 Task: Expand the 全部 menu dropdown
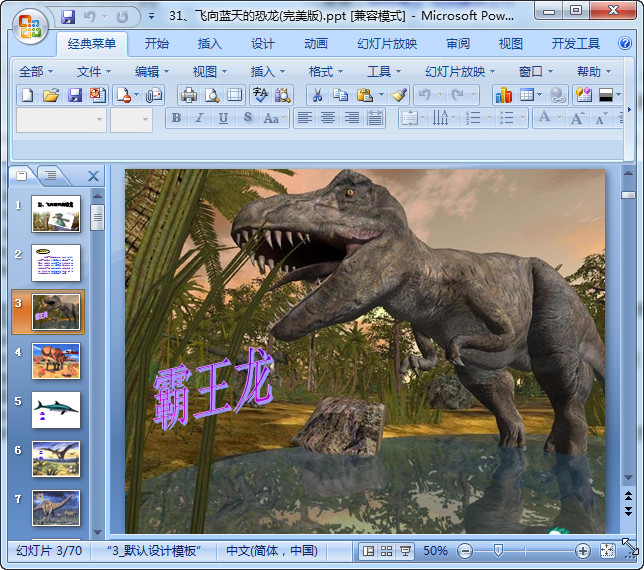[x=36, y=72]
